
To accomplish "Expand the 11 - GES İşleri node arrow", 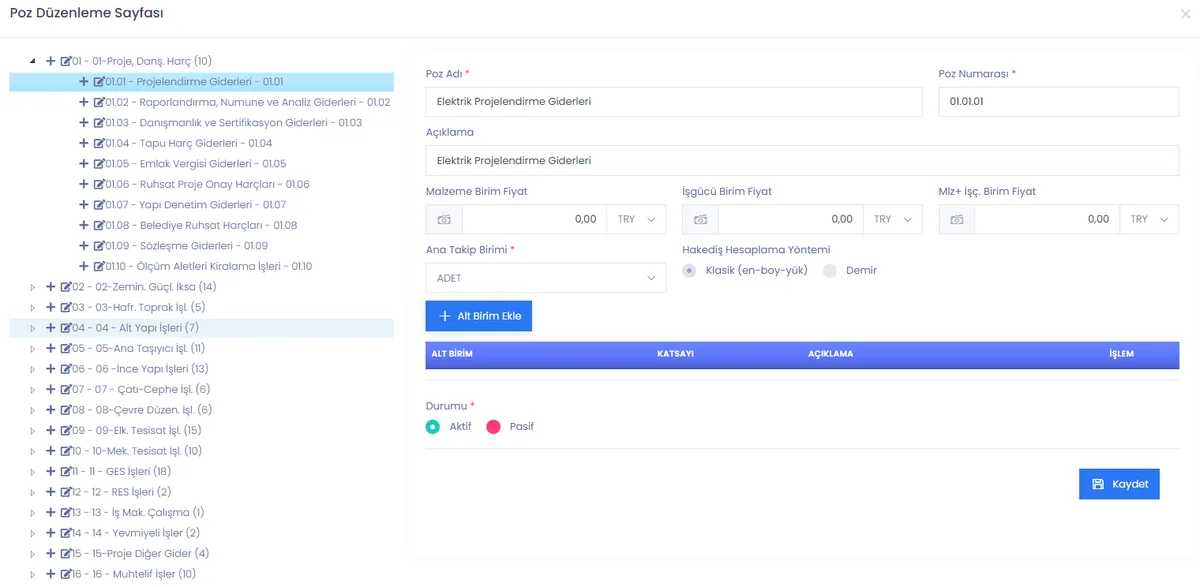I will click(x=33, y=471).
